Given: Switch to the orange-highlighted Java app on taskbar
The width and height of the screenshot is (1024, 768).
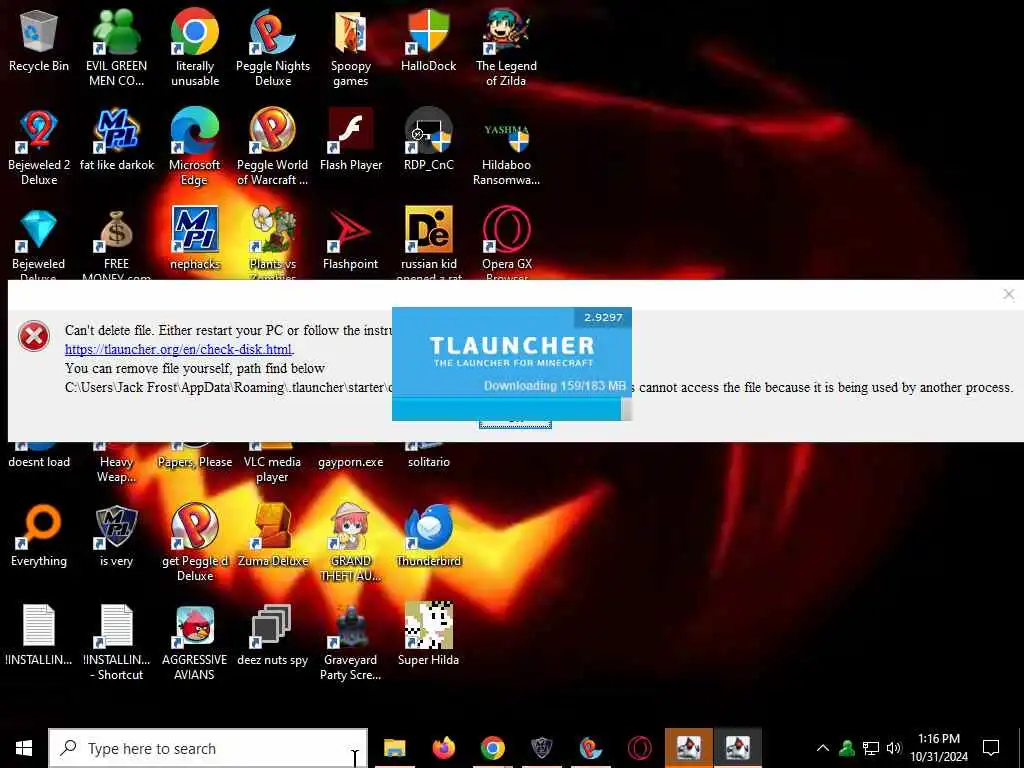Looking at the screenshot, I should click(x=688, y=748).
